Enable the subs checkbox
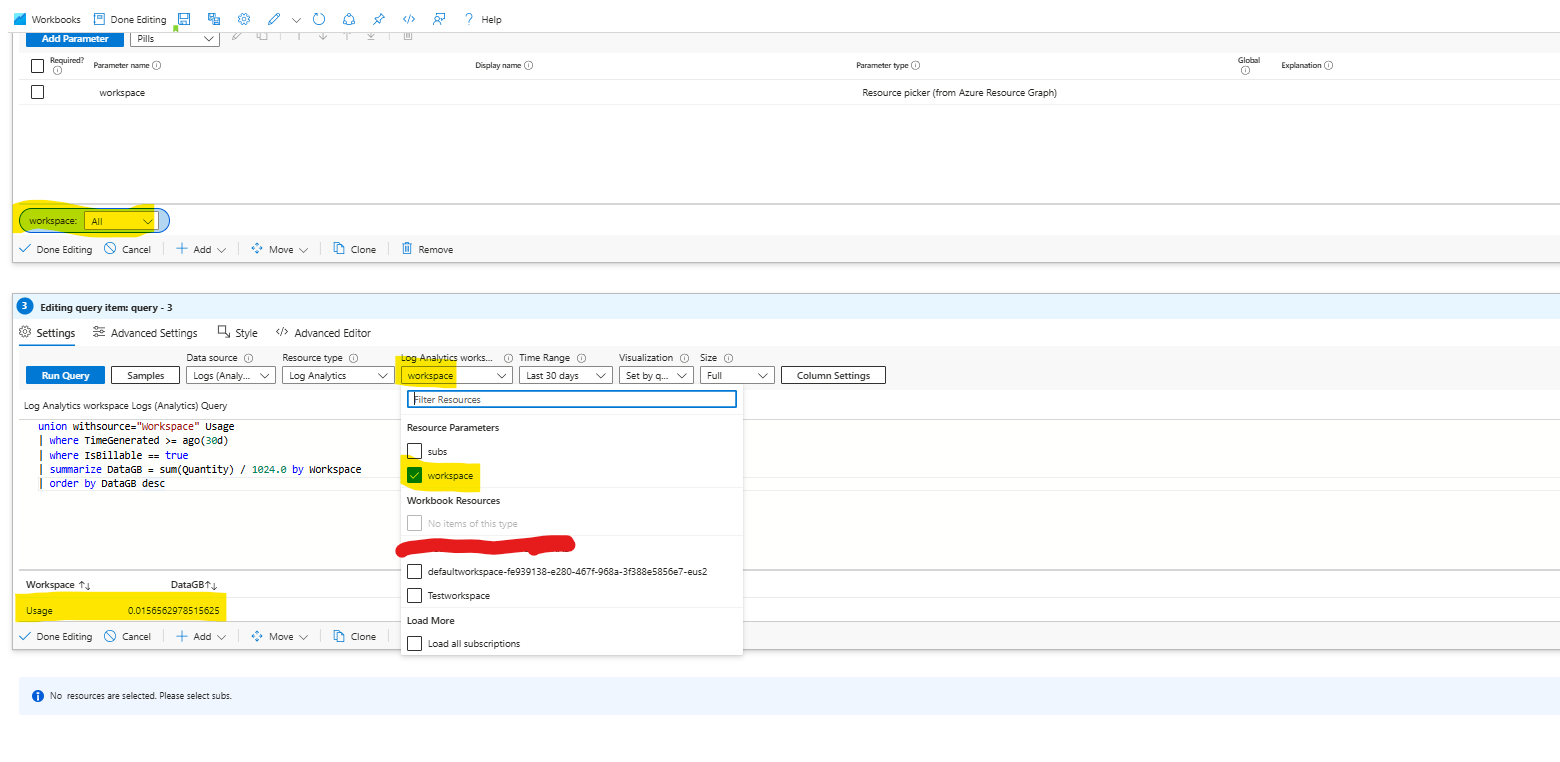This screenshot has width=1560, height=762. [415, 451]
